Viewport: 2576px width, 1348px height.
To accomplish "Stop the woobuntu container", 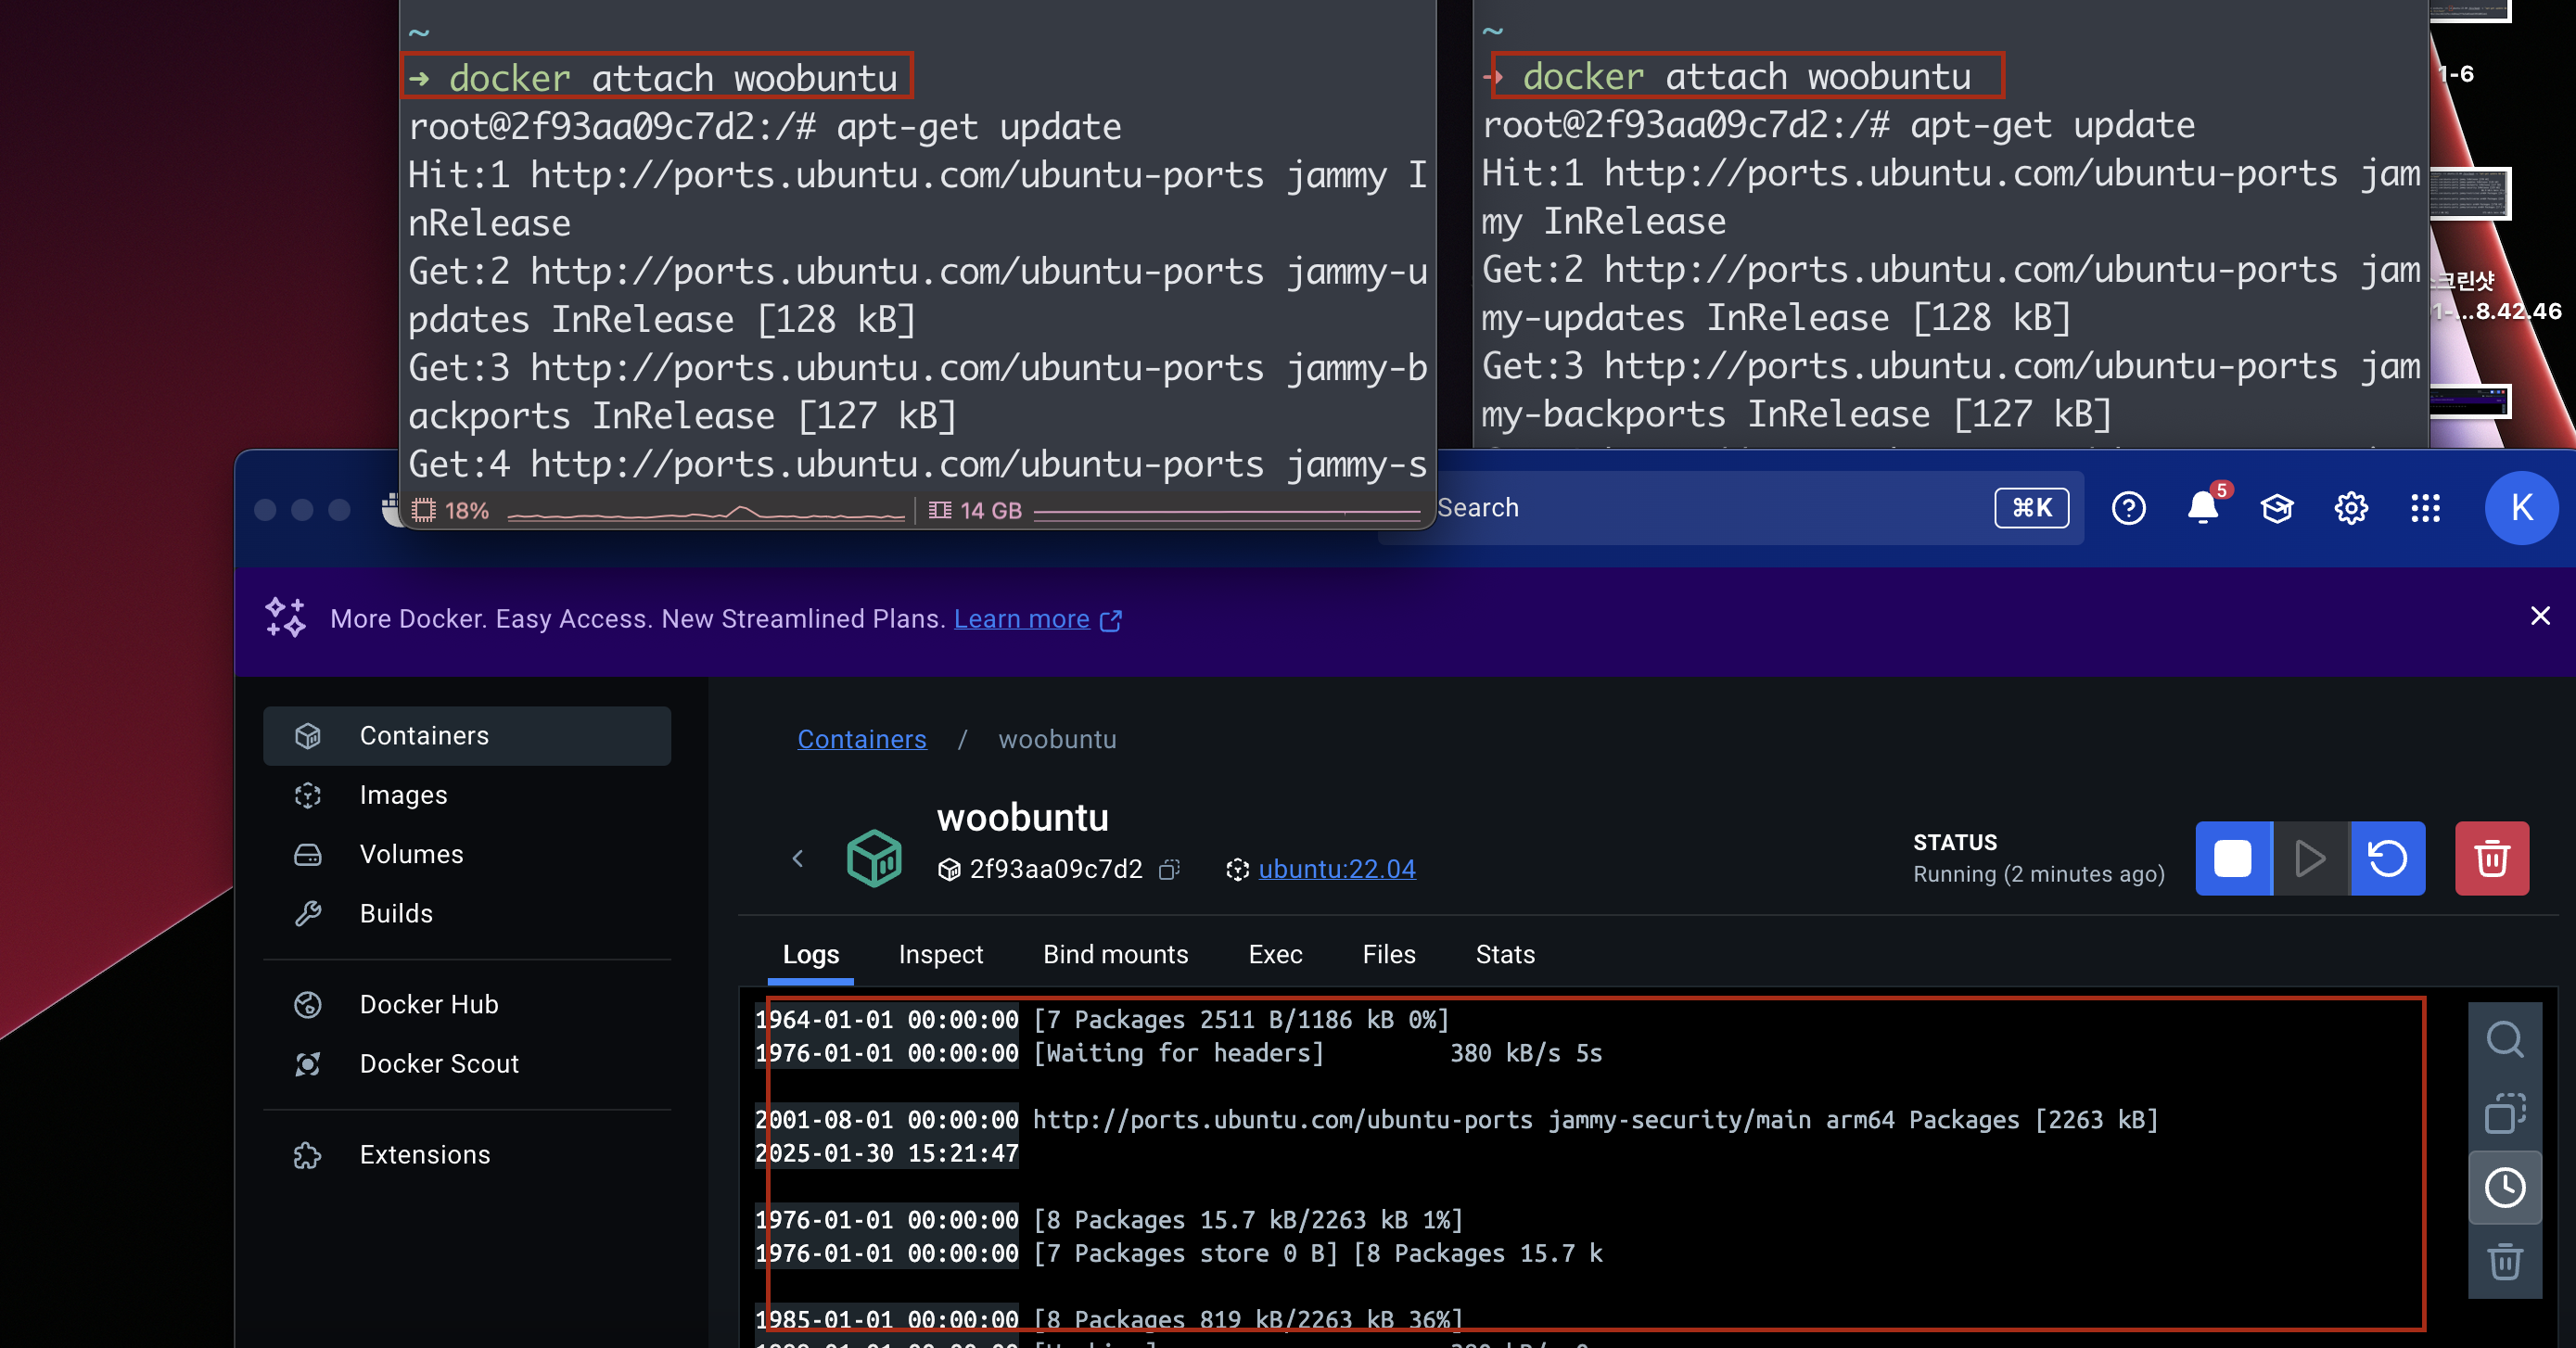I will pyautogui.click(x=2233, y=858).
